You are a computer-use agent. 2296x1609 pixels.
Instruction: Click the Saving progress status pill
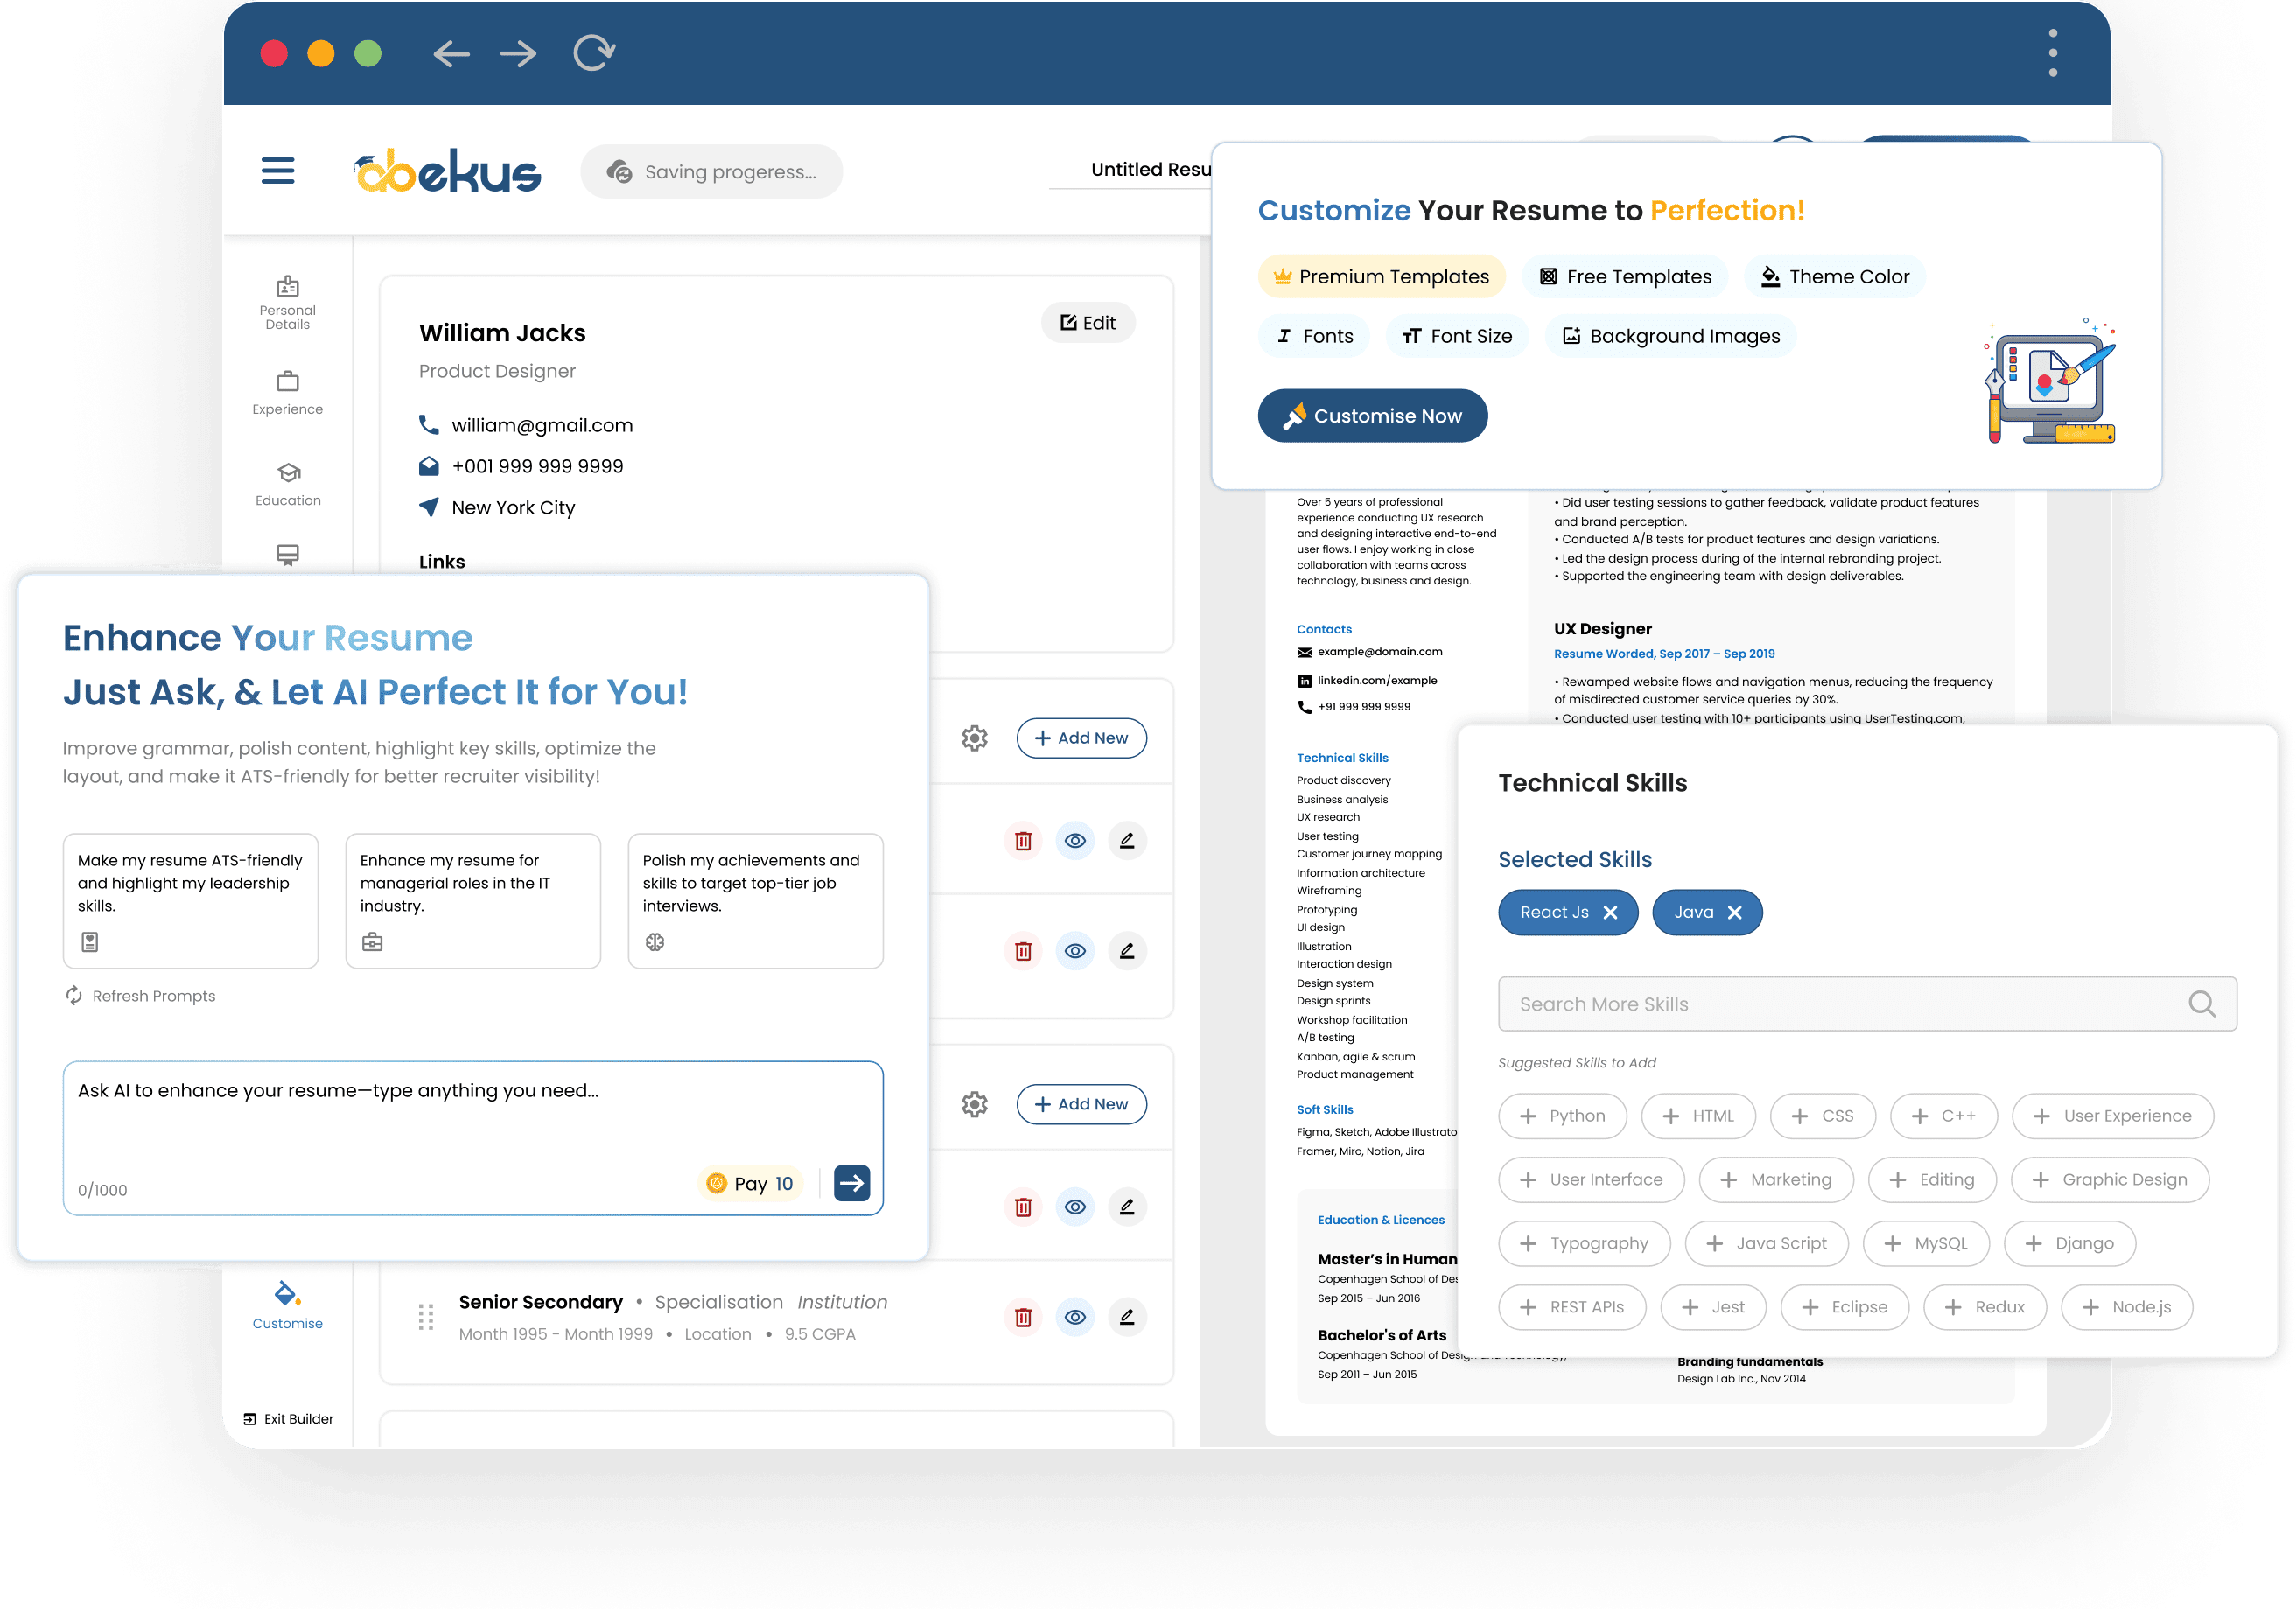tap(711, 171)
